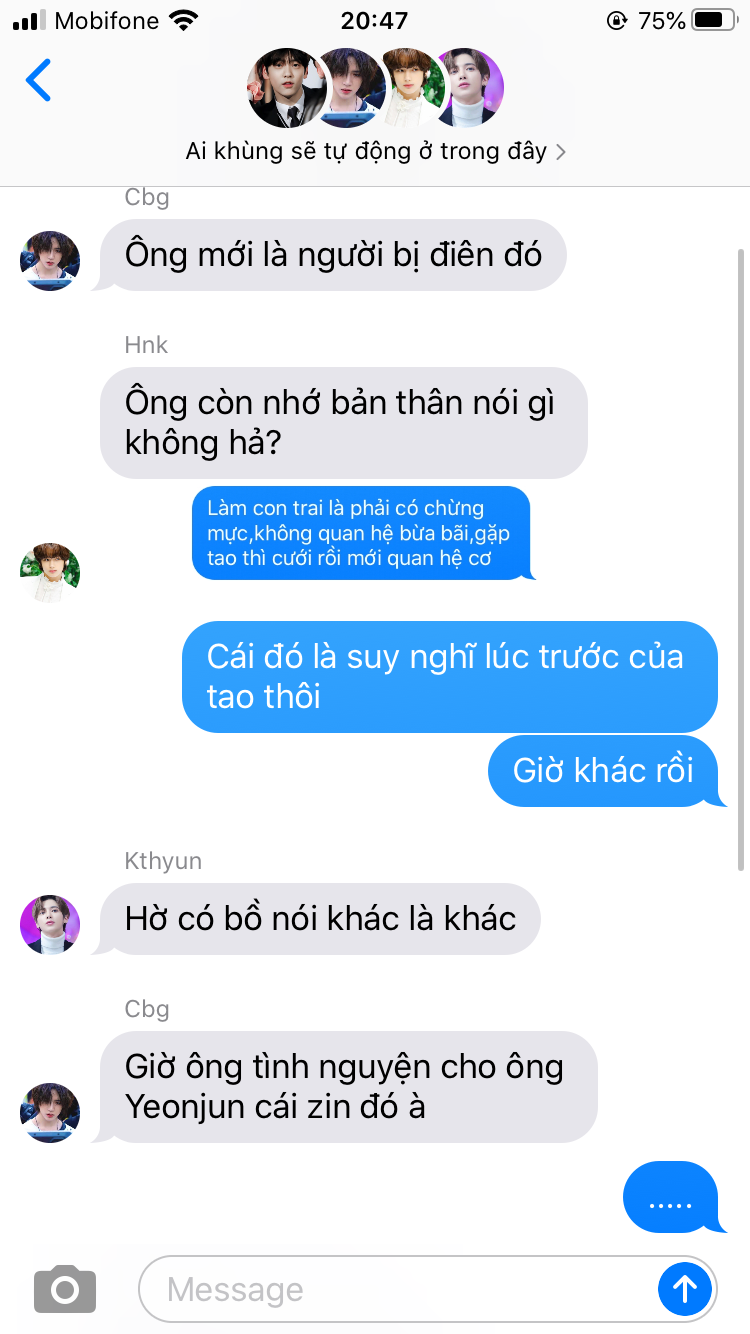Open the camera icon beside message field
The image size is (750, 1334).
click(65, 1289)
